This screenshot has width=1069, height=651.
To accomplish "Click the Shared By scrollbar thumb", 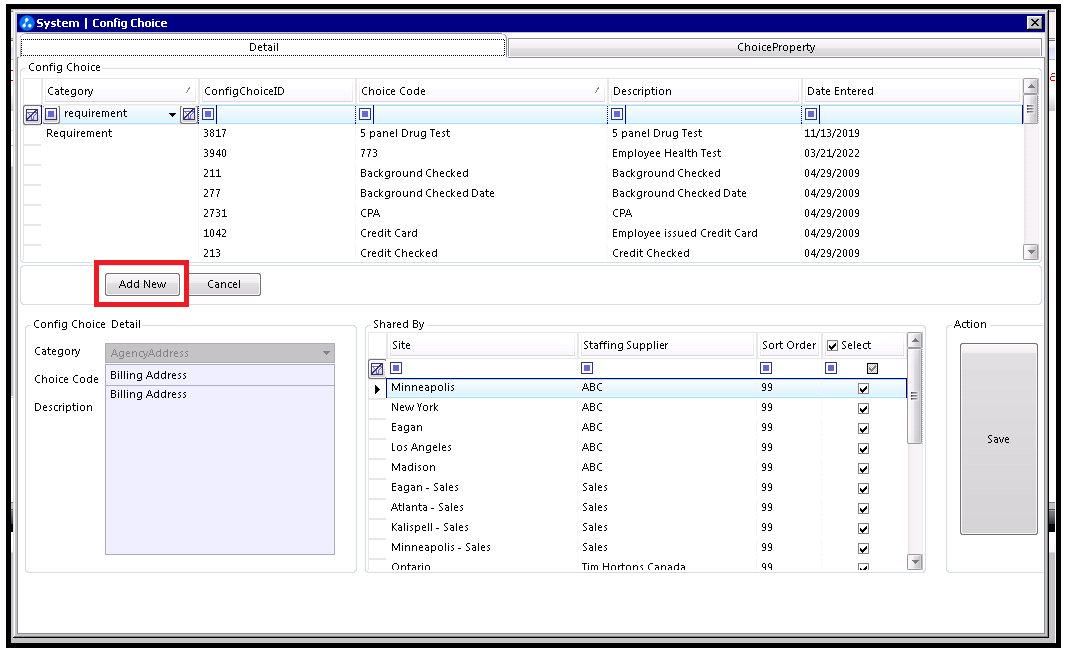I will (915, 395).
